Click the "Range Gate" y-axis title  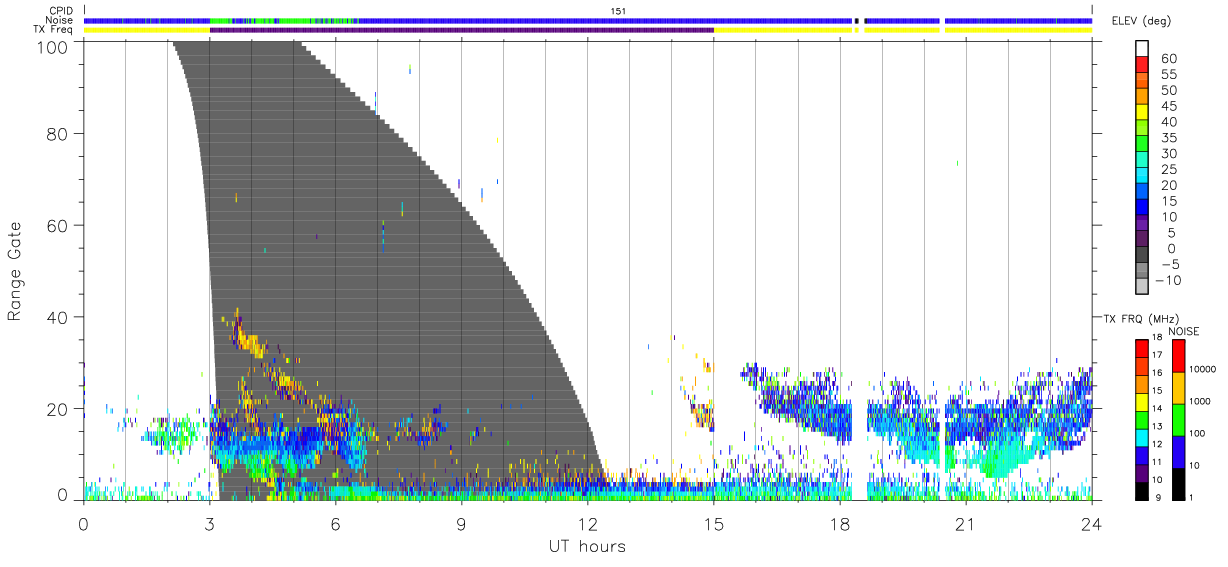(15, 272)
